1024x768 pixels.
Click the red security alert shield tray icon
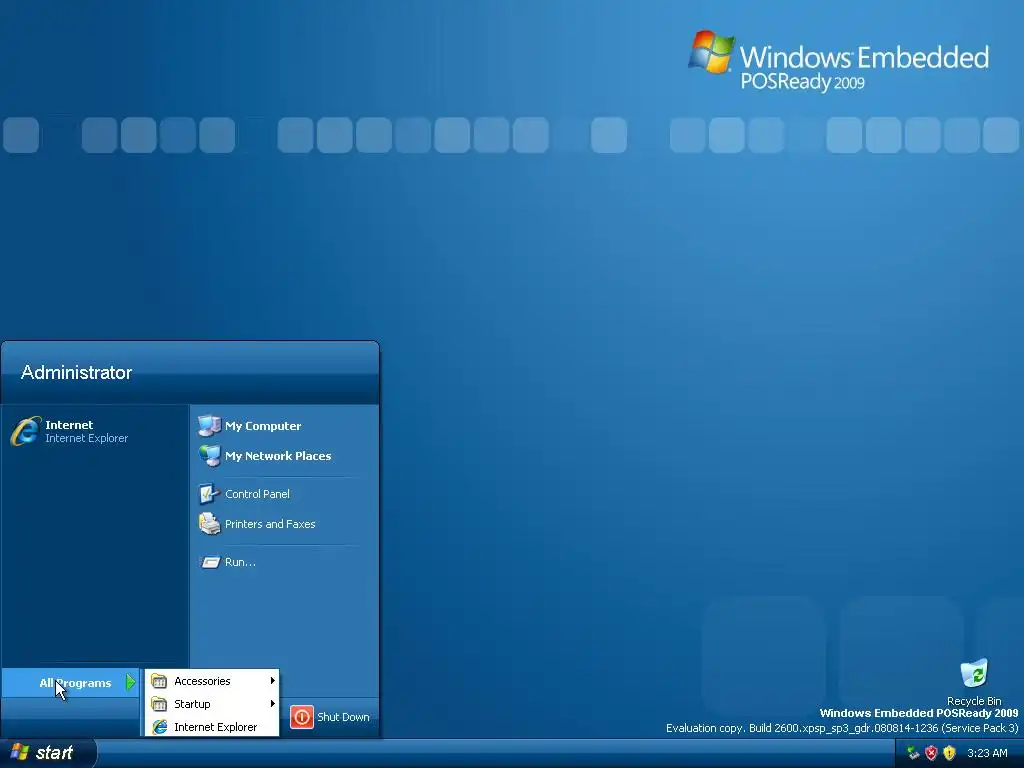pos(931,753)
